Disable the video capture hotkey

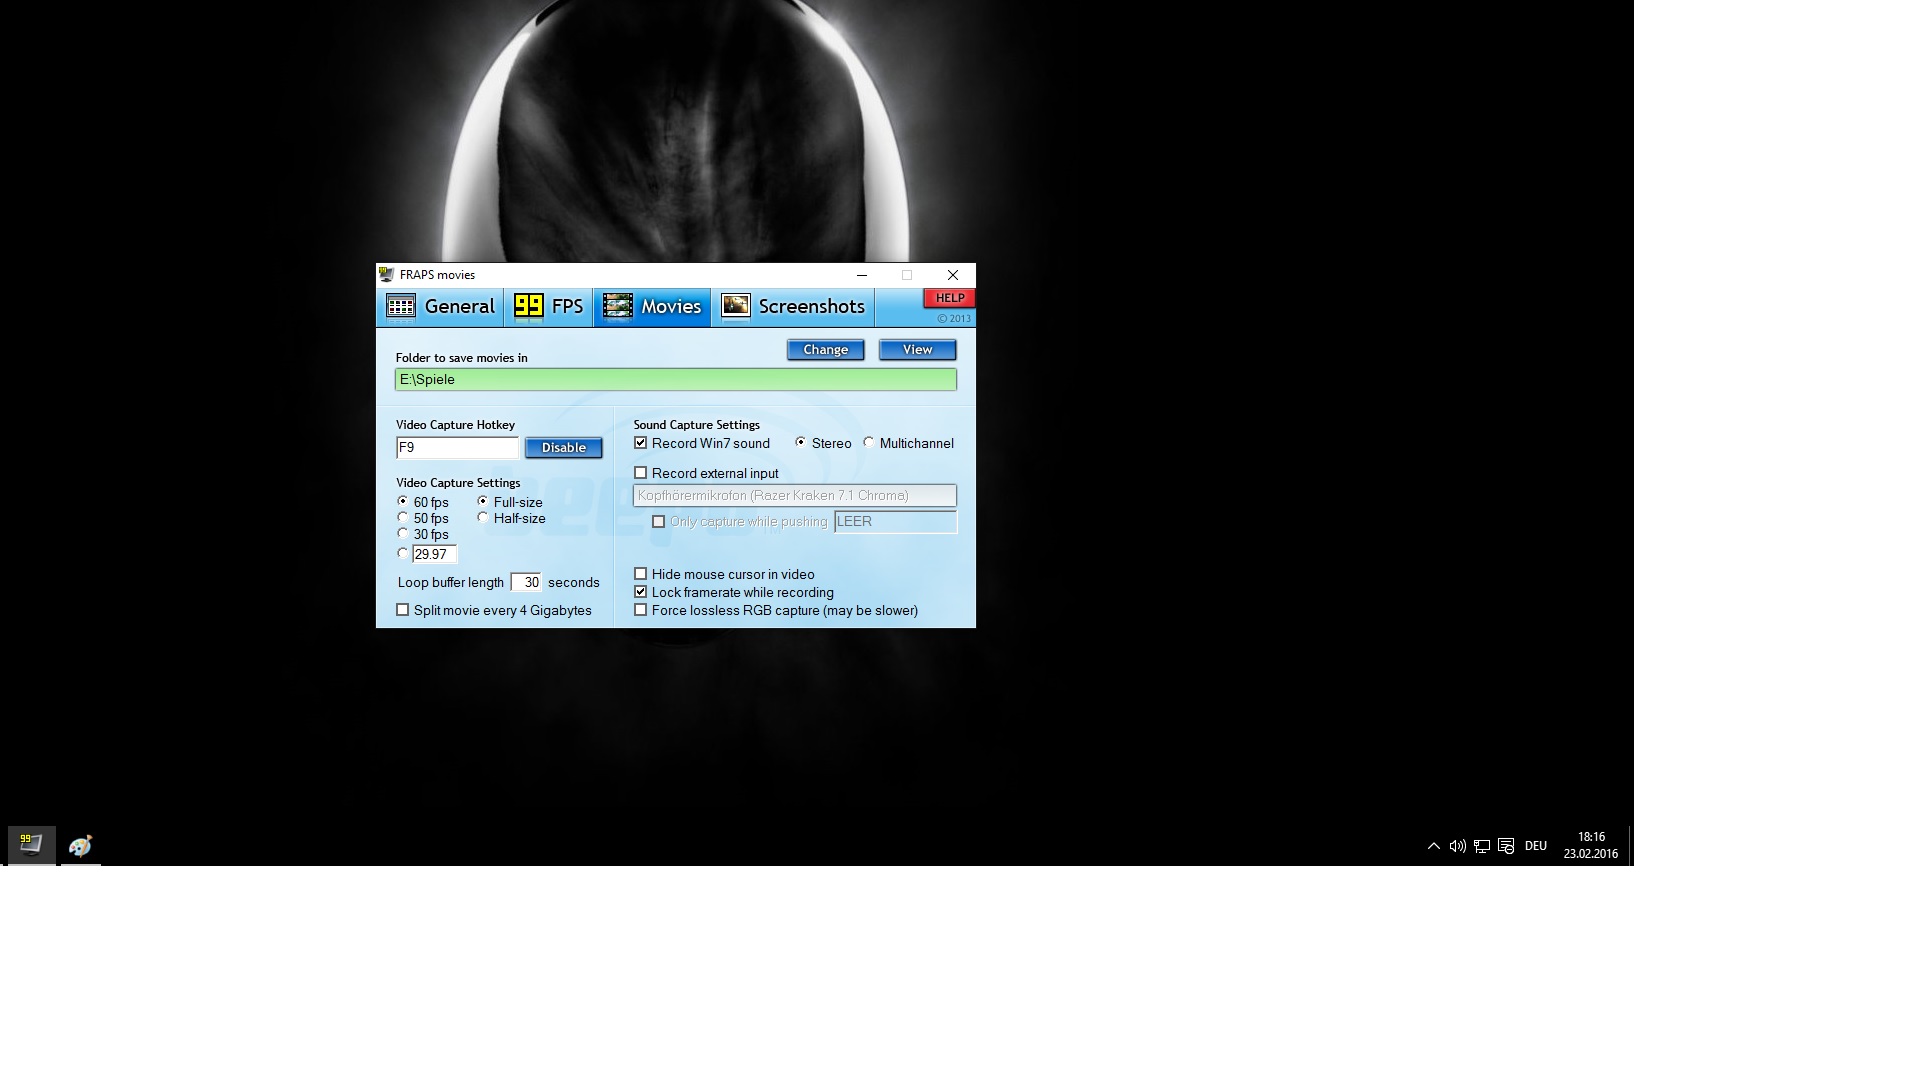tap(563, 448)
